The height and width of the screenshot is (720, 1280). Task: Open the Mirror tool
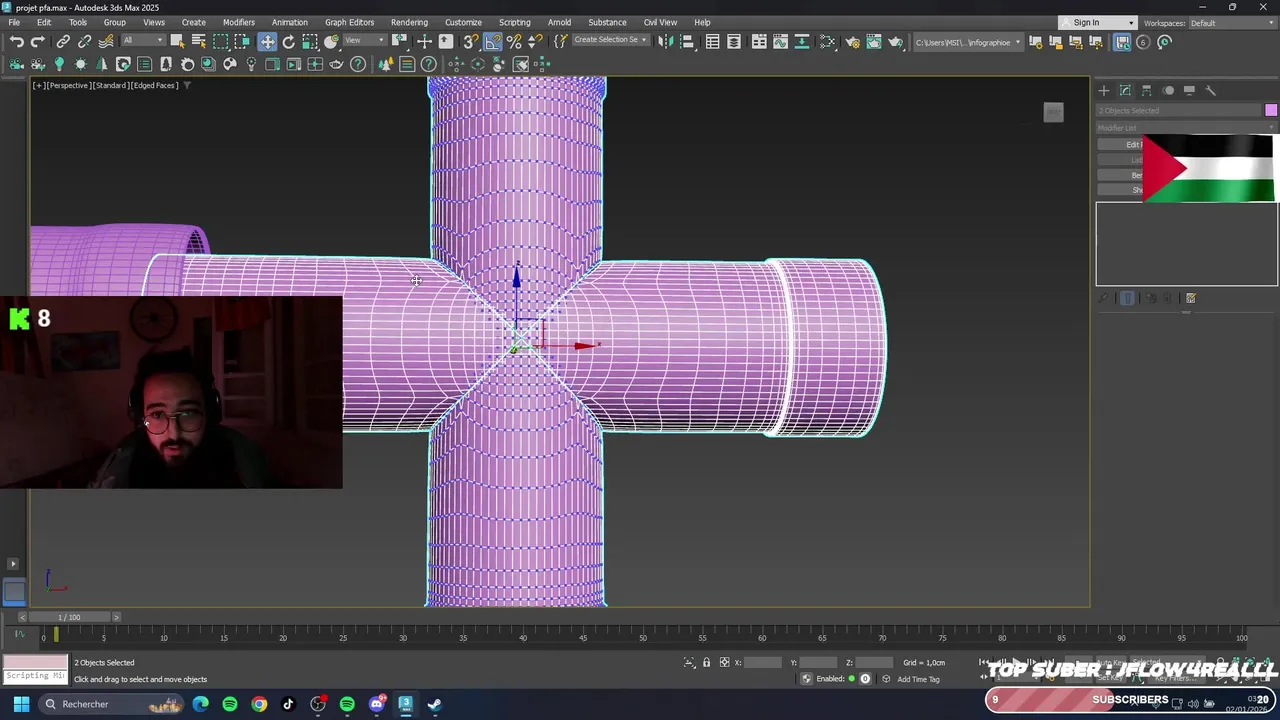[665, 42]
